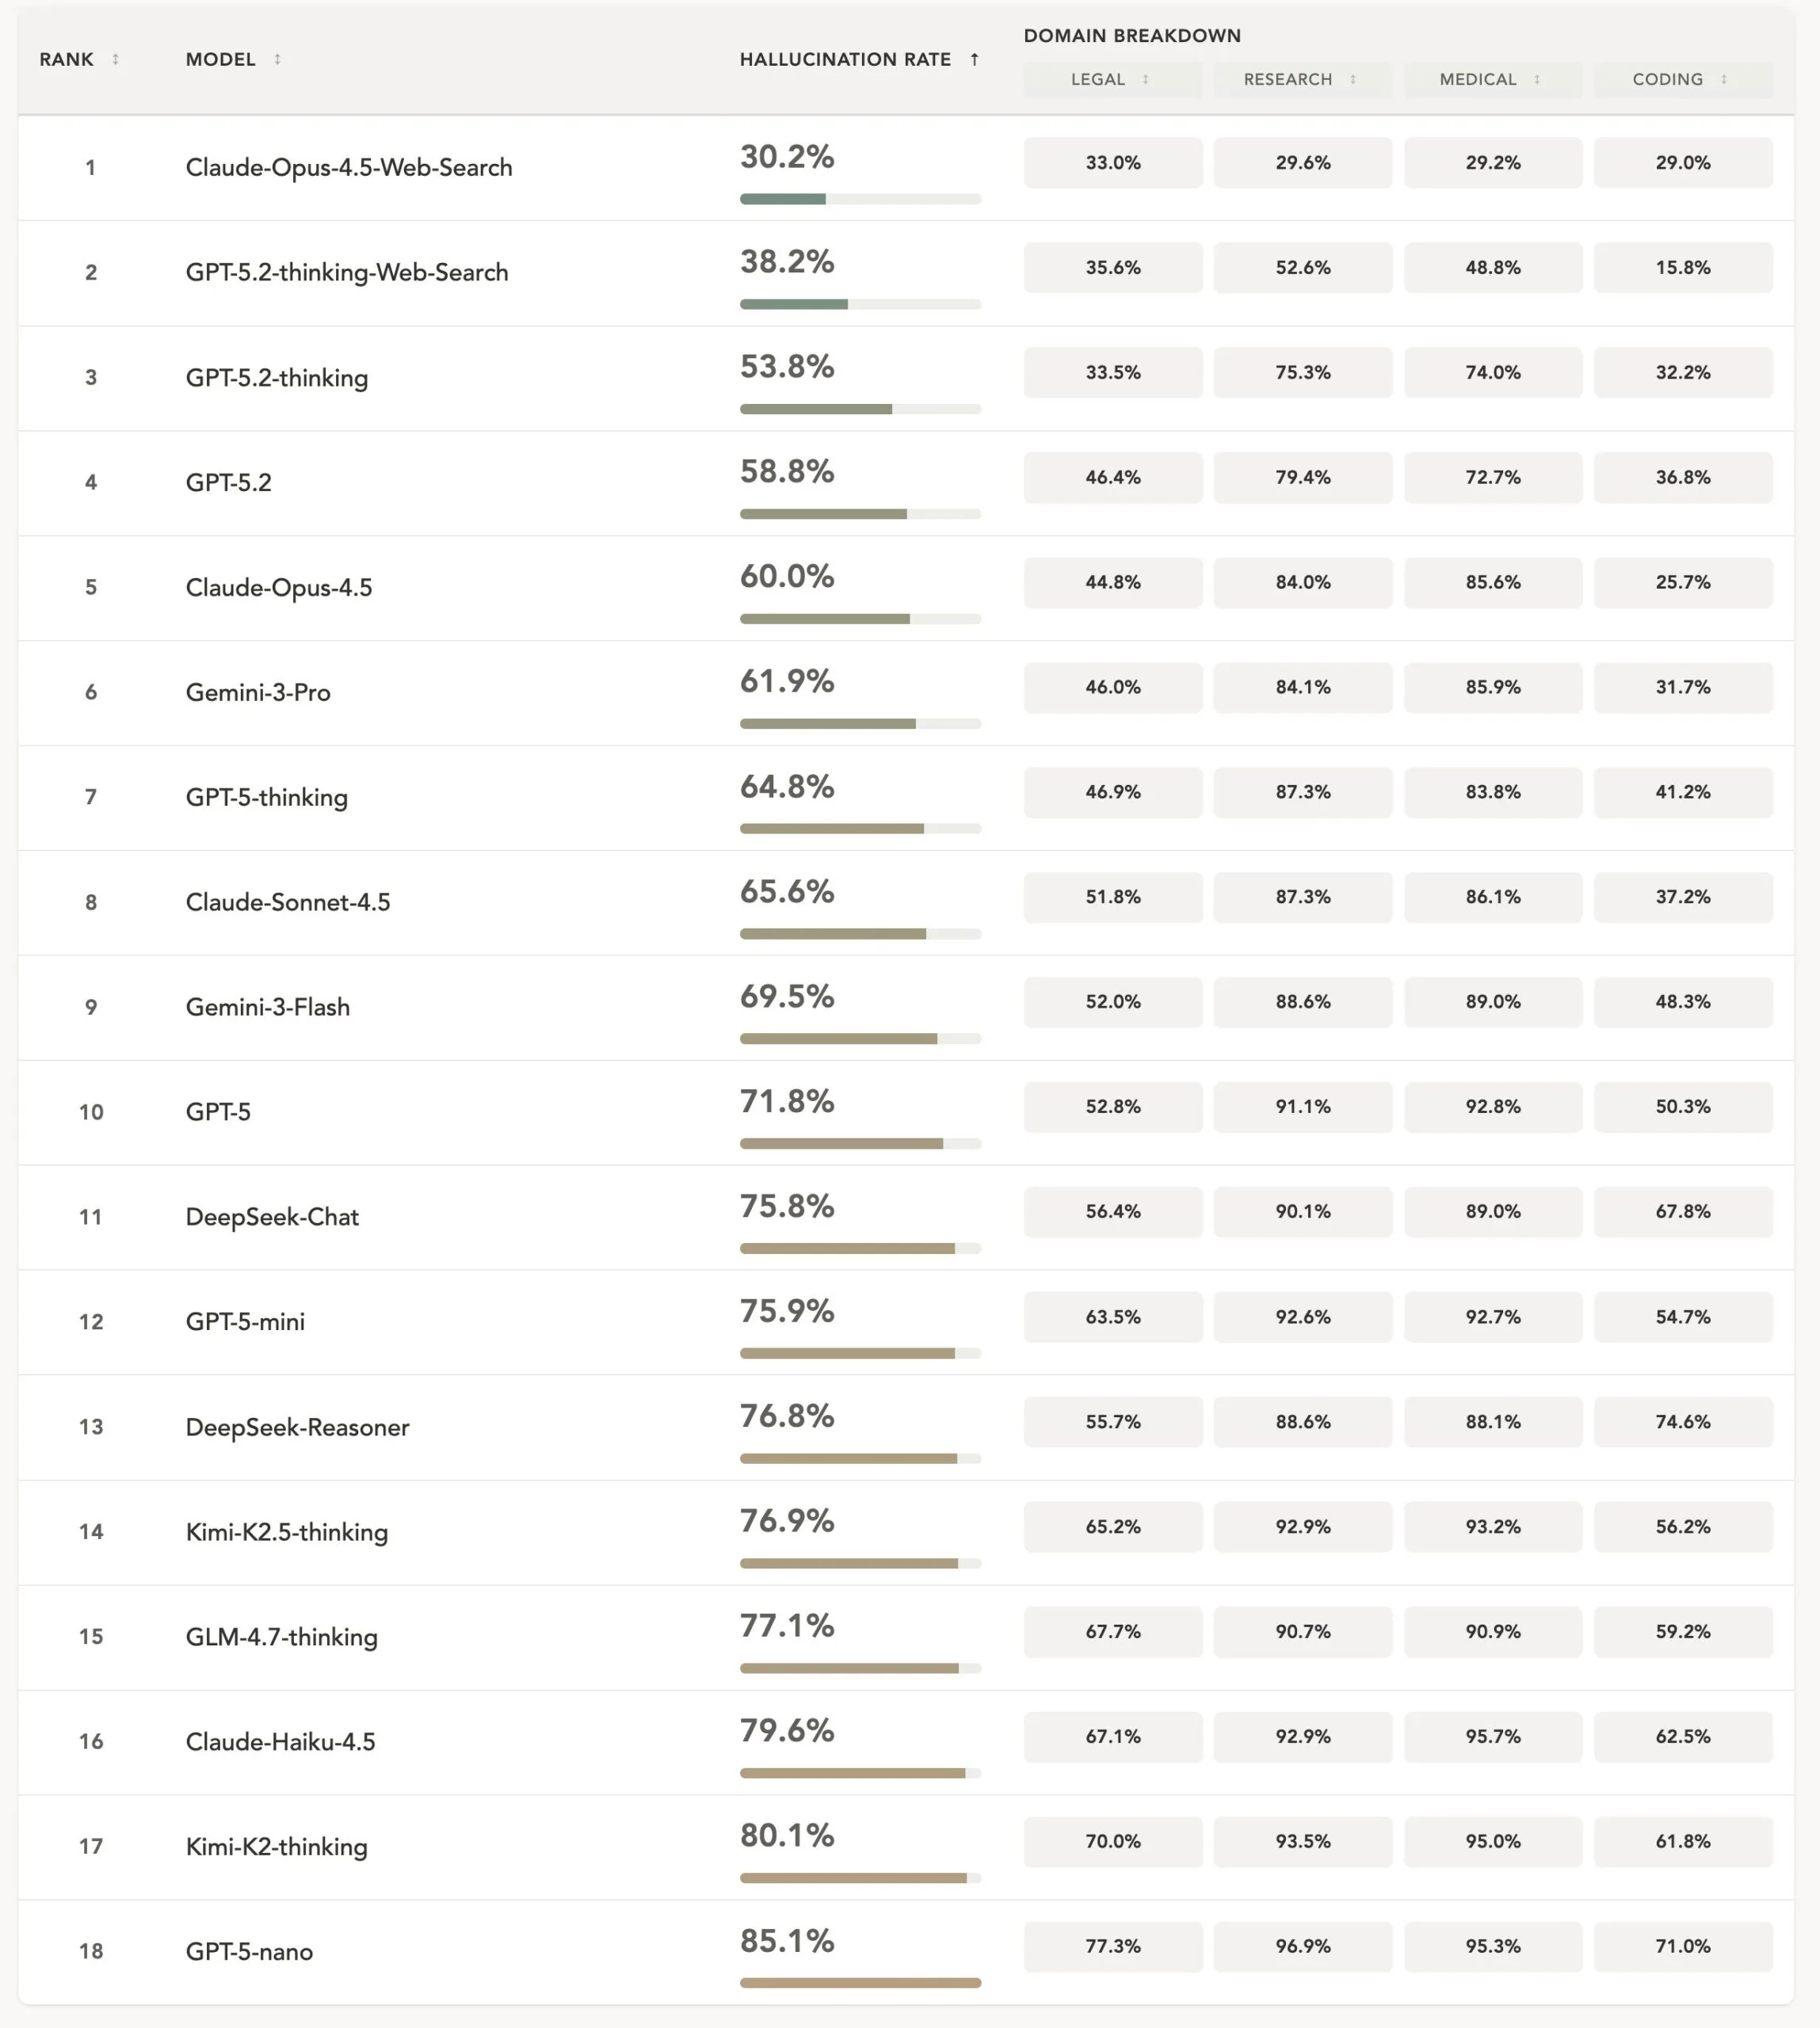Image resolution: width=1820 pixels, height=2028 pixels.
Task: Click the sort icon next to Rank
Action: [115, 60]
